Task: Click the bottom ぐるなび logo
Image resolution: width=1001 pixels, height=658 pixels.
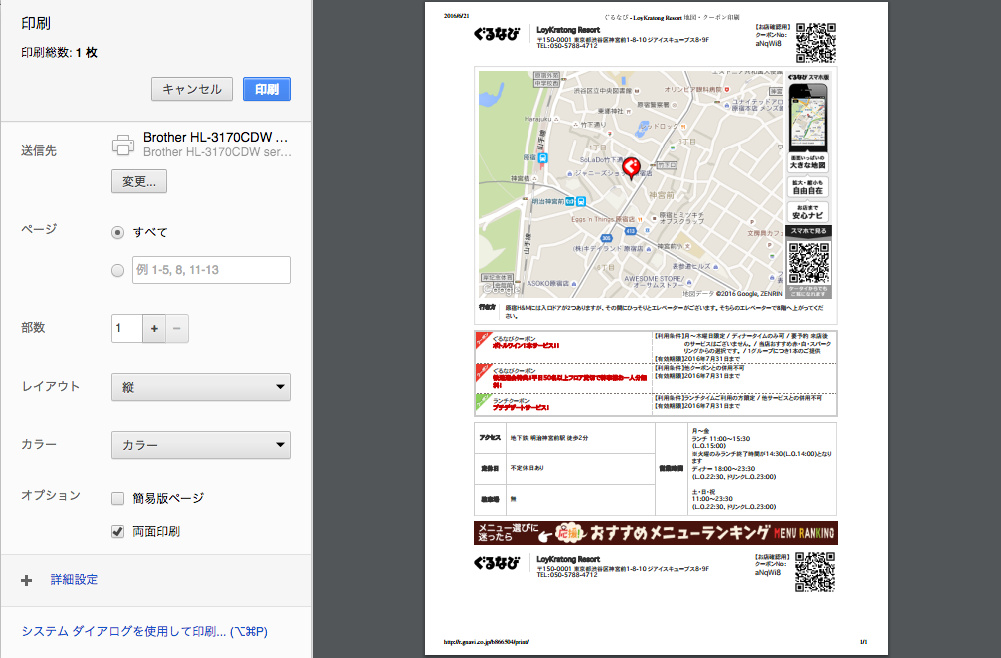Action: tap(497, 563)
